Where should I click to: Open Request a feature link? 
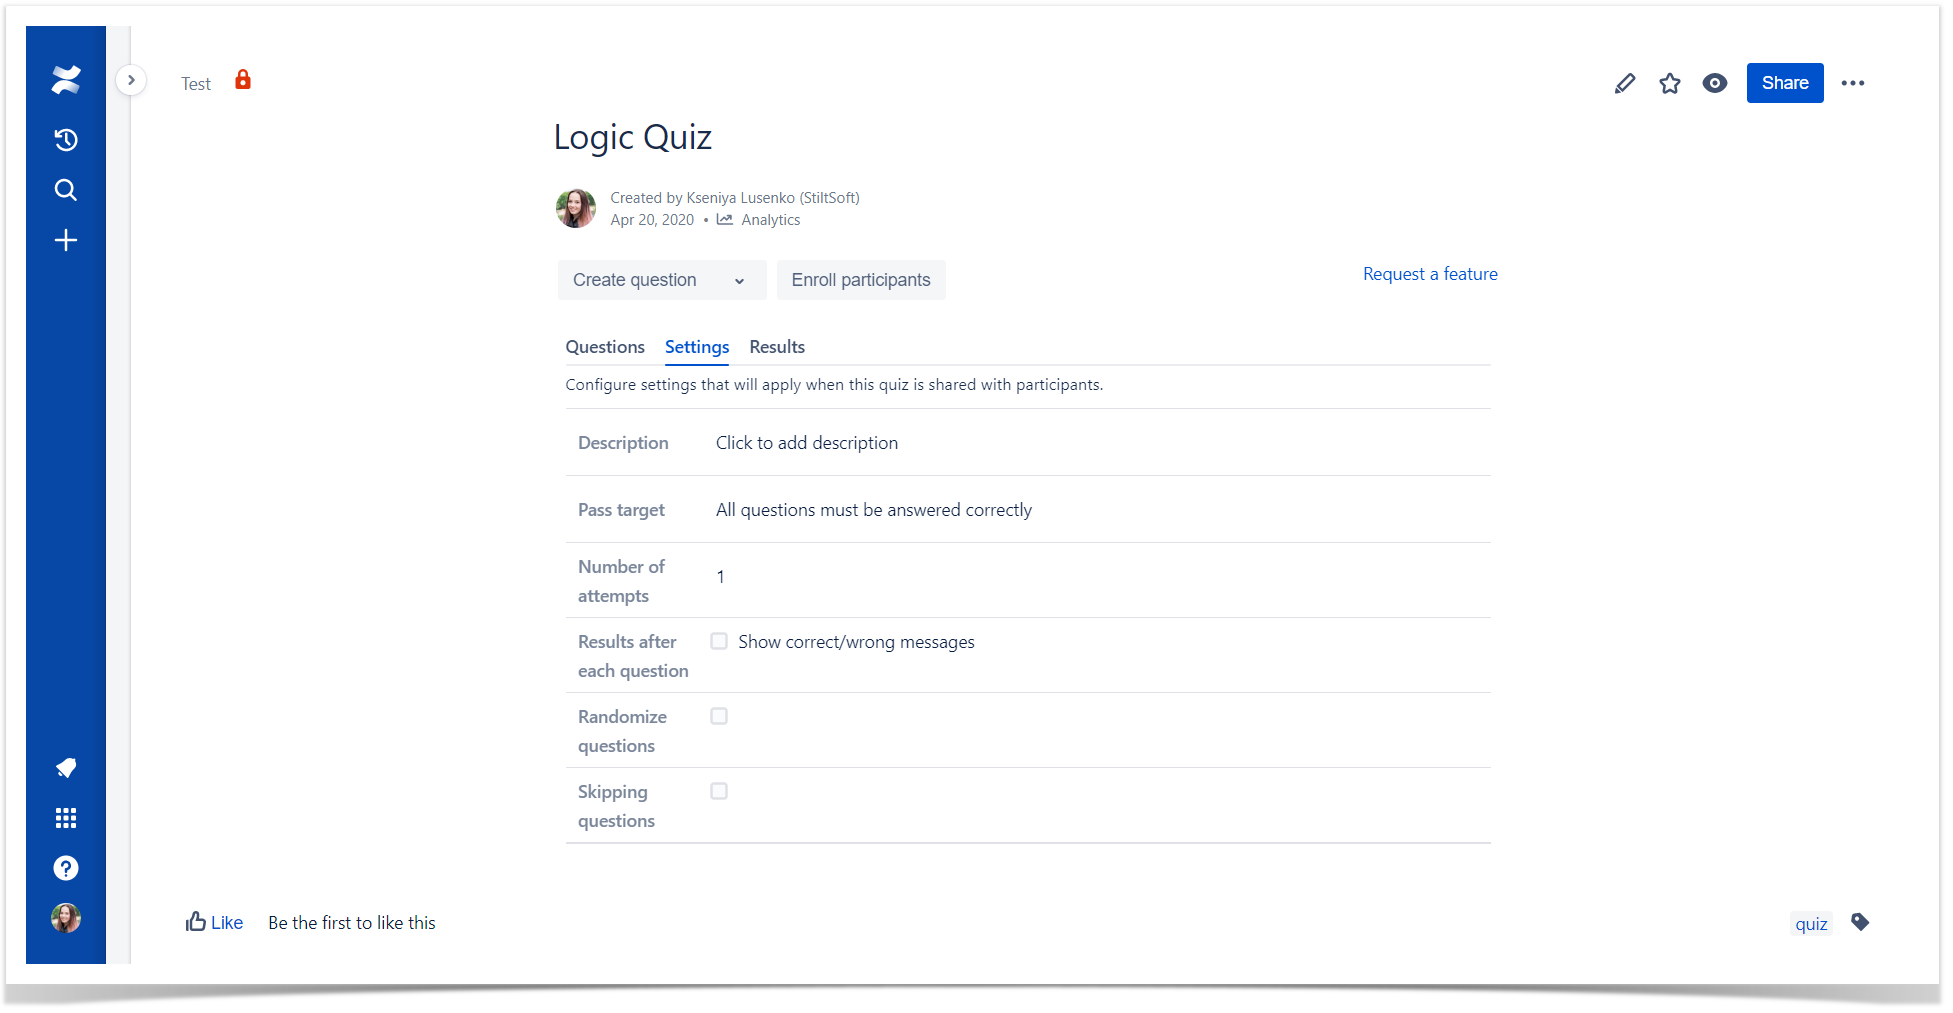[1430, 274]
